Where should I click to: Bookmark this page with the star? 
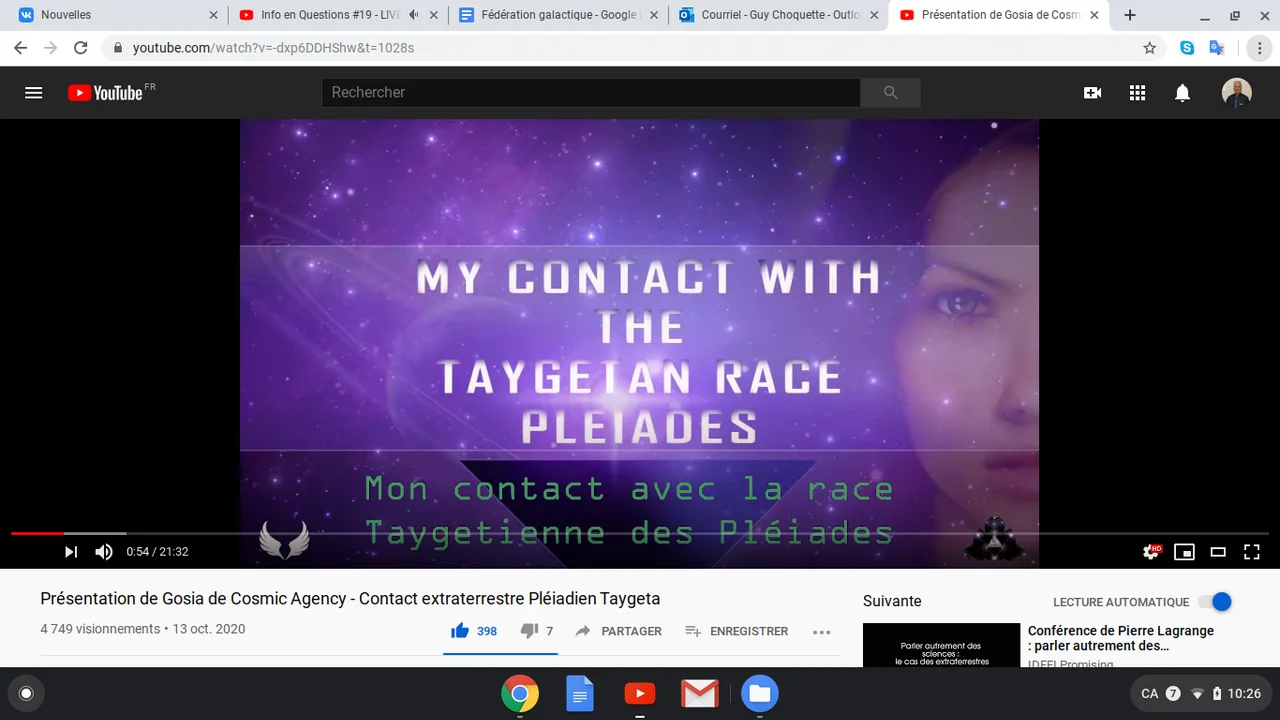pyautogui.click(x=1150, y=48)
